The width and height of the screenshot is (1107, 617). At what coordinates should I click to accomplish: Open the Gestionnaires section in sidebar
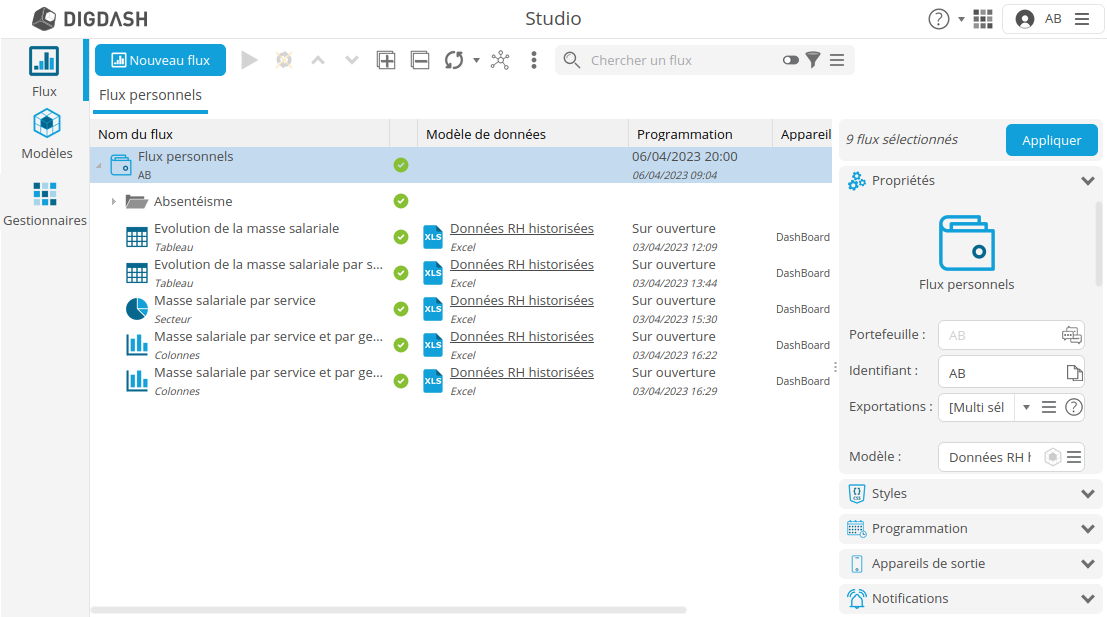(x=45, y=203)
